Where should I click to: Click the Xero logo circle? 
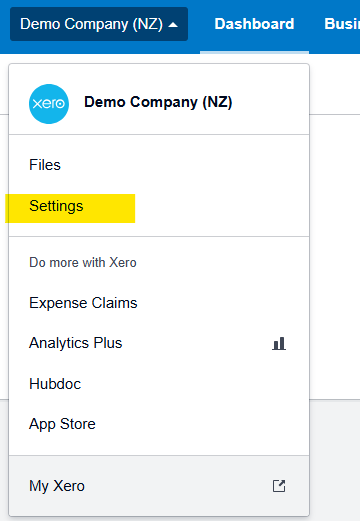[x=49, y=104]
